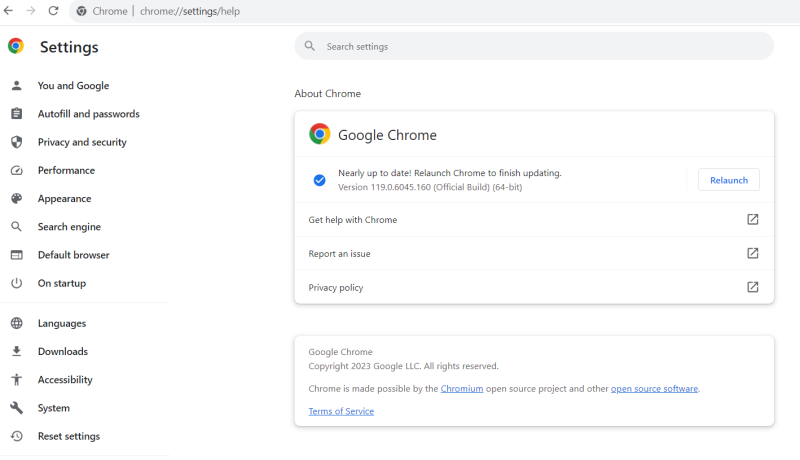Open external link icon for Get help
The height and width of the screenshot is (460, 800).
752,219
